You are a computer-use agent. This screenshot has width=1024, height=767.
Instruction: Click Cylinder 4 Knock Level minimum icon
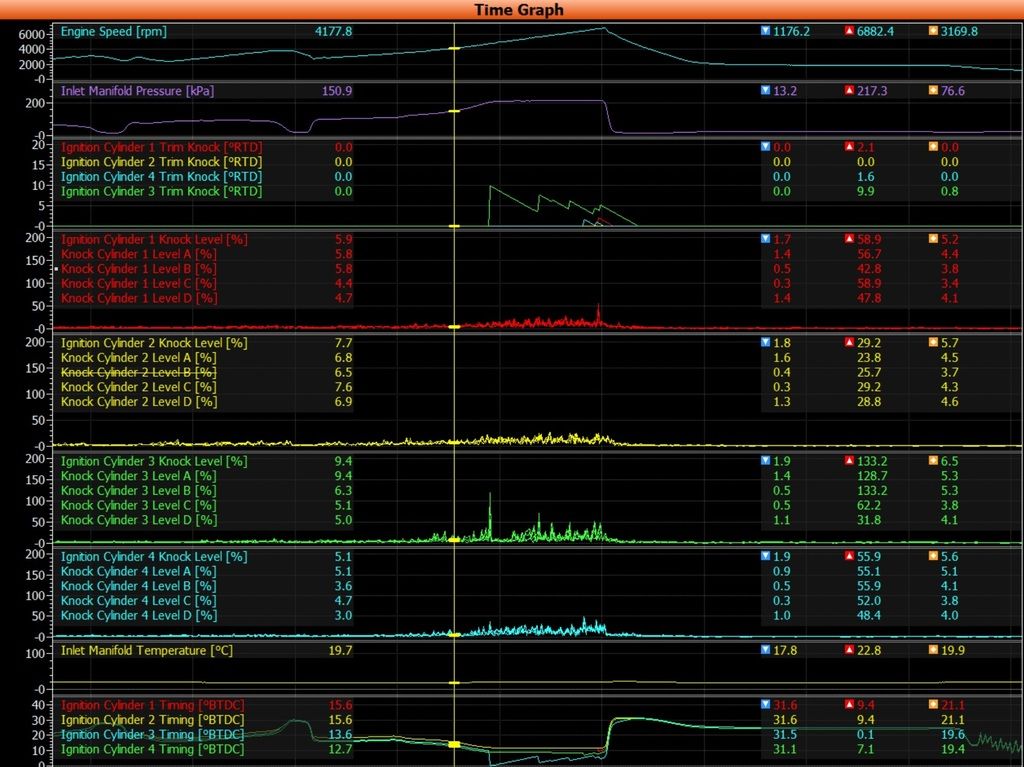(766, 556)
